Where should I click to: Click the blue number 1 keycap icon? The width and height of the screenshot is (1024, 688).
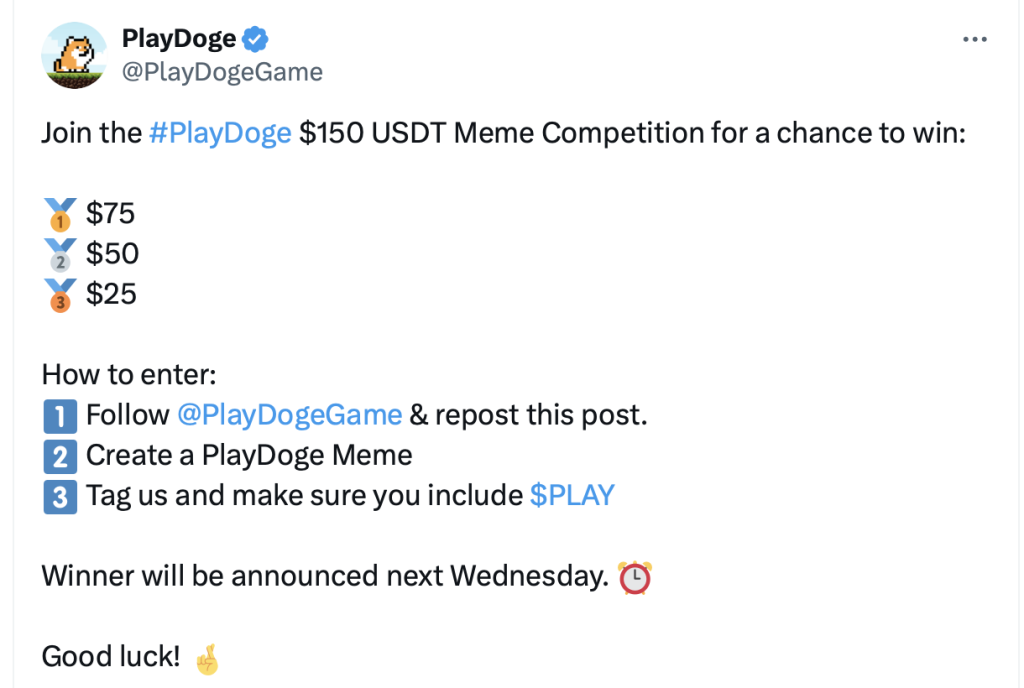(60, 416)
